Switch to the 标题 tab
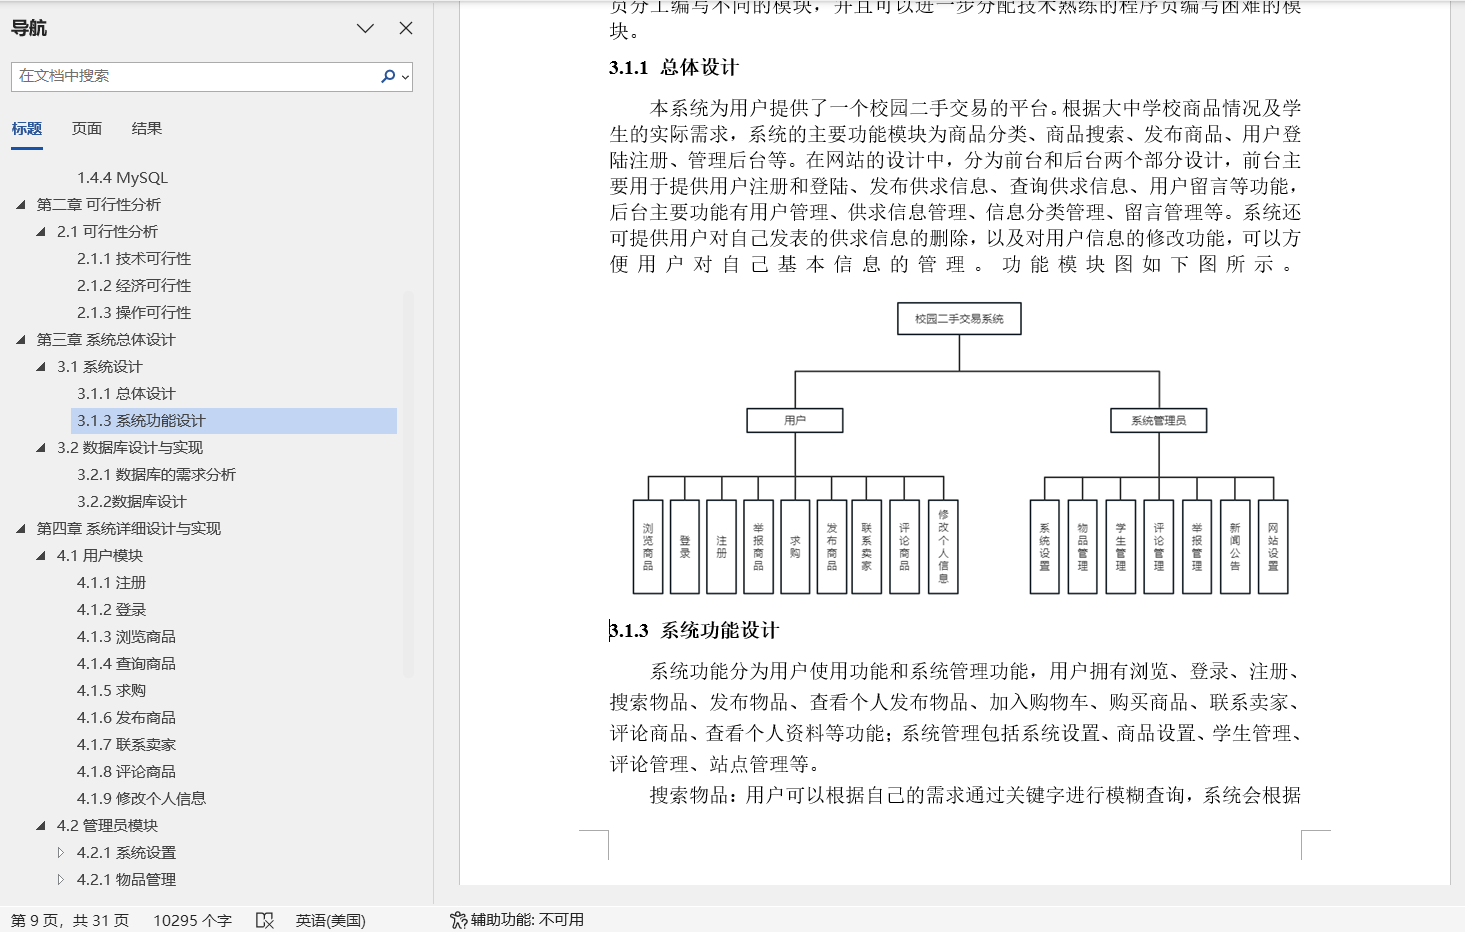 [27, 129]
